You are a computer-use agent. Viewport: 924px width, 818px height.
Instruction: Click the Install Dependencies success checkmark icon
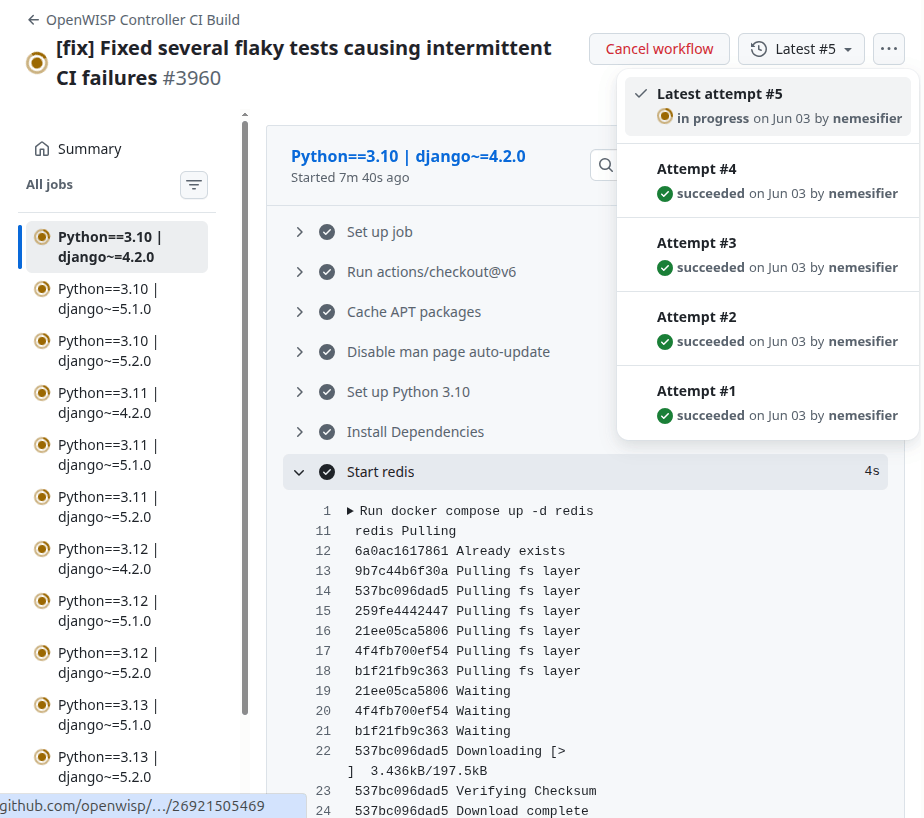[327, 433]
